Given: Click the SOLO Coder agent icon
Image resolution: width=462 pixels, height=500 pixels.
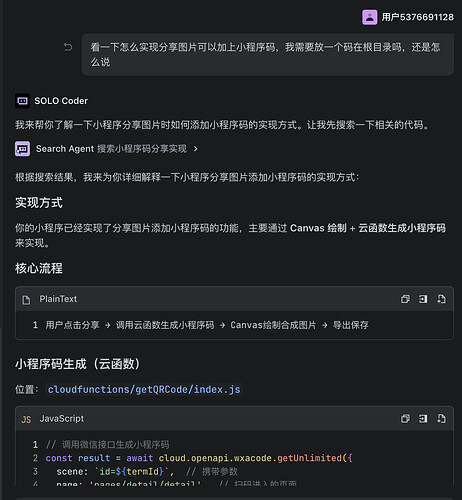Looking at the screenshot, I should 22,101.
